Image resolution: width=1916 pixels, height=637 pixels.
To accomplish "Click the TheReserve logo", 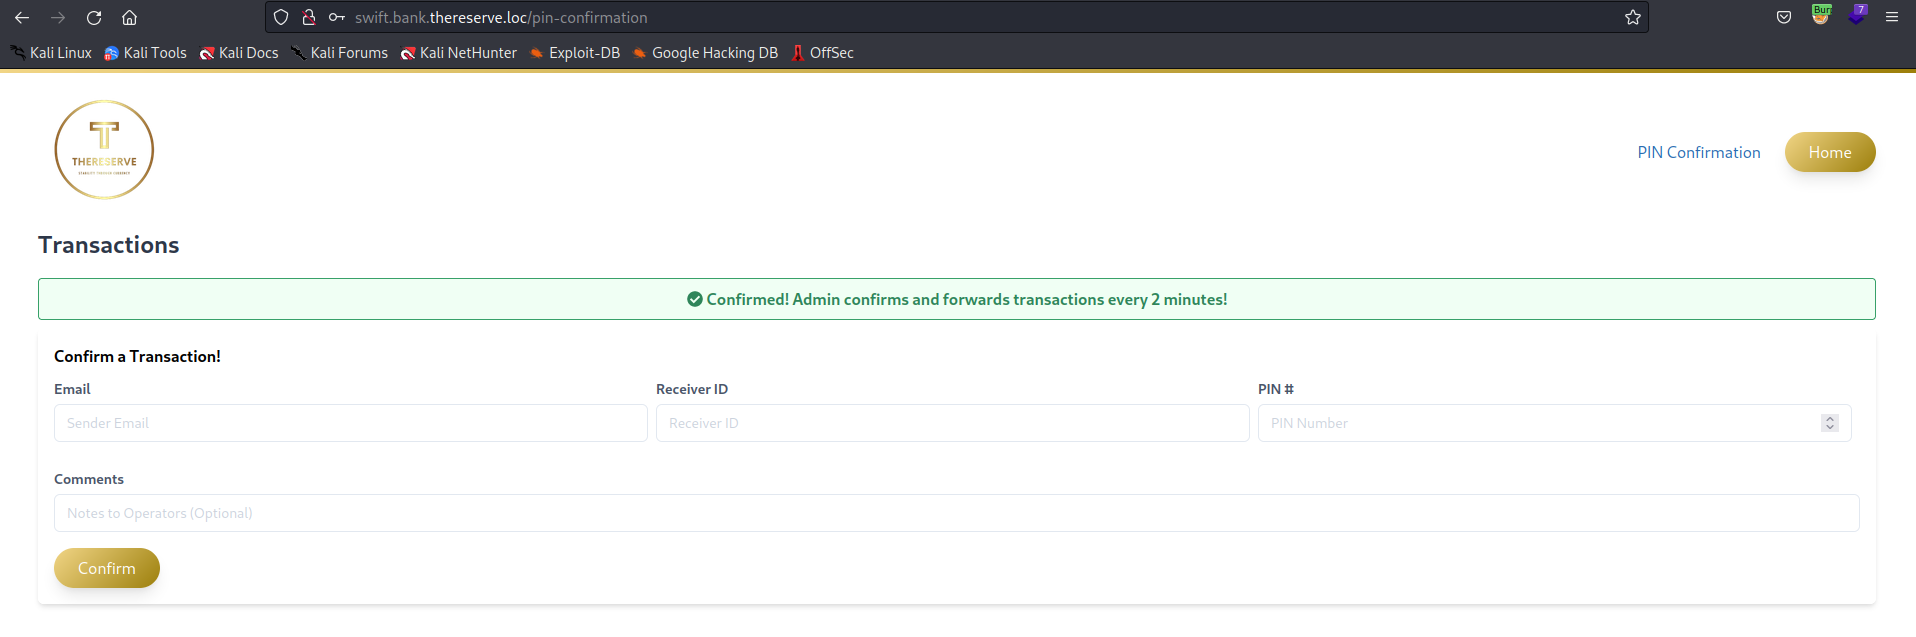I will 104,150.
